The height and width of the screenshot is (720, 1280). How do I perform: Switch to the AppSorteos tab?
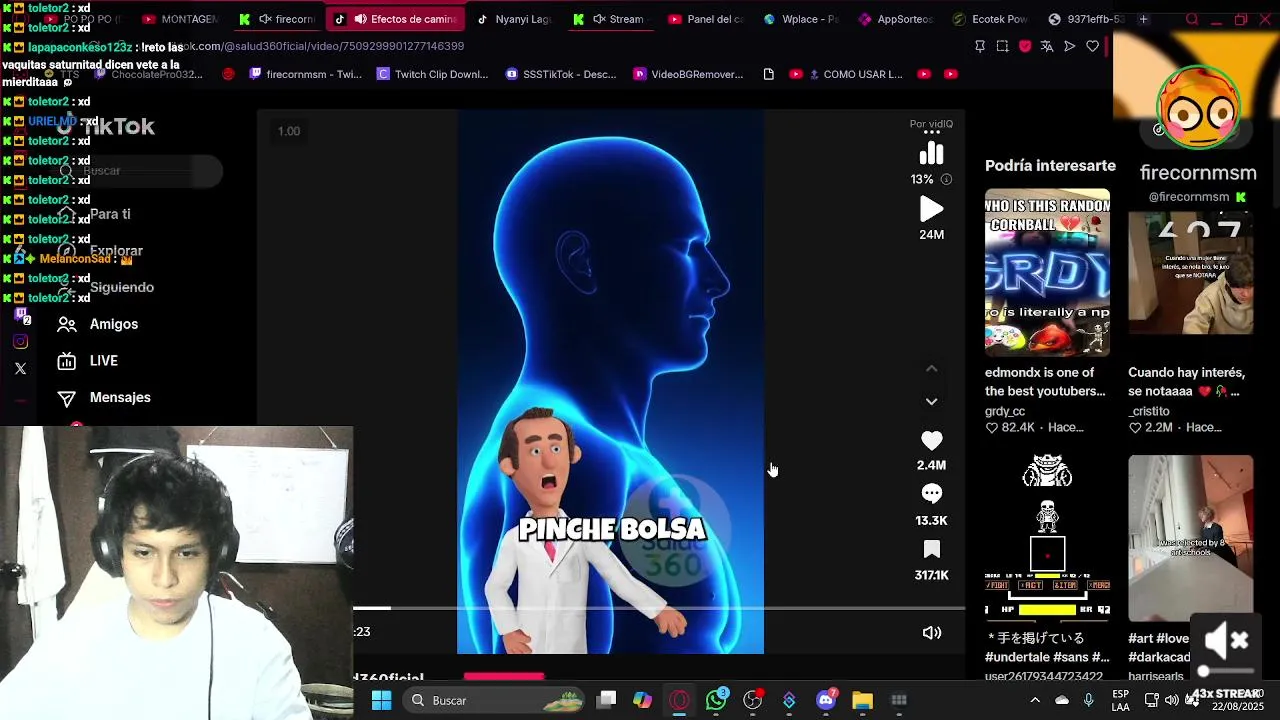coord(896,19)
